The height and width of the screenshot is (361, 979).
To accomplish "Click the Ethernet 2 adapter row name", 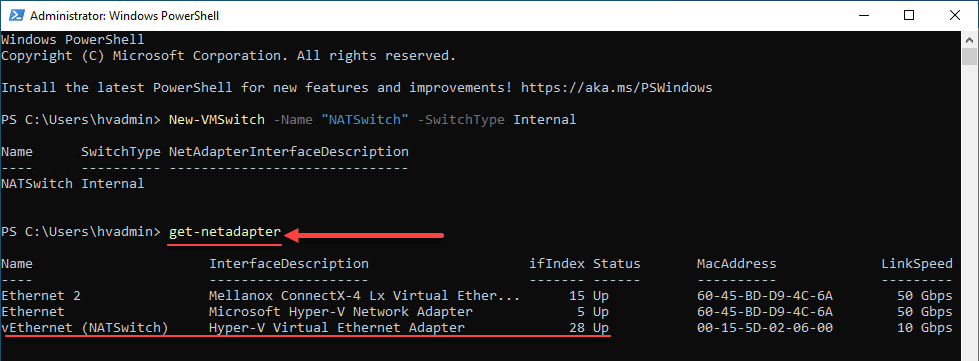I will point(41,295).
